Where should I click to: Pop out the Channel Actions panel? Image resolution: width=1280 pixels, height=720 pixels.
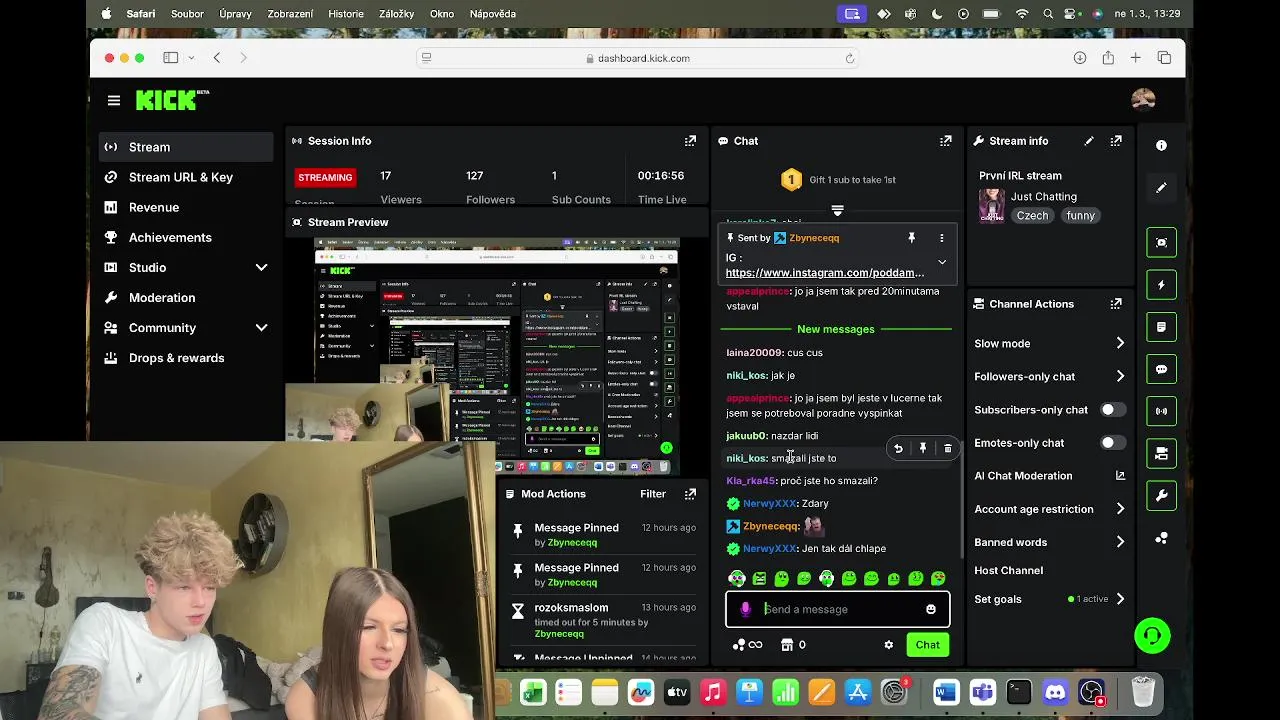[x=1116, y=304]
